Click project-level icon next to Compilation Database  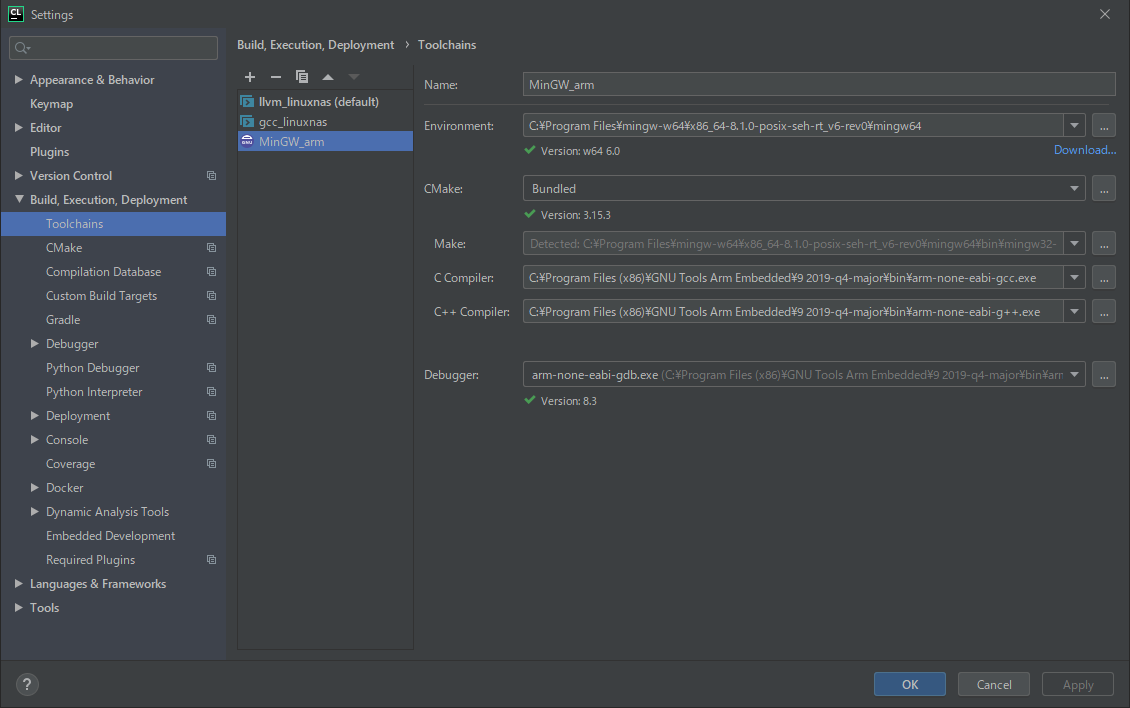point(211,271)
